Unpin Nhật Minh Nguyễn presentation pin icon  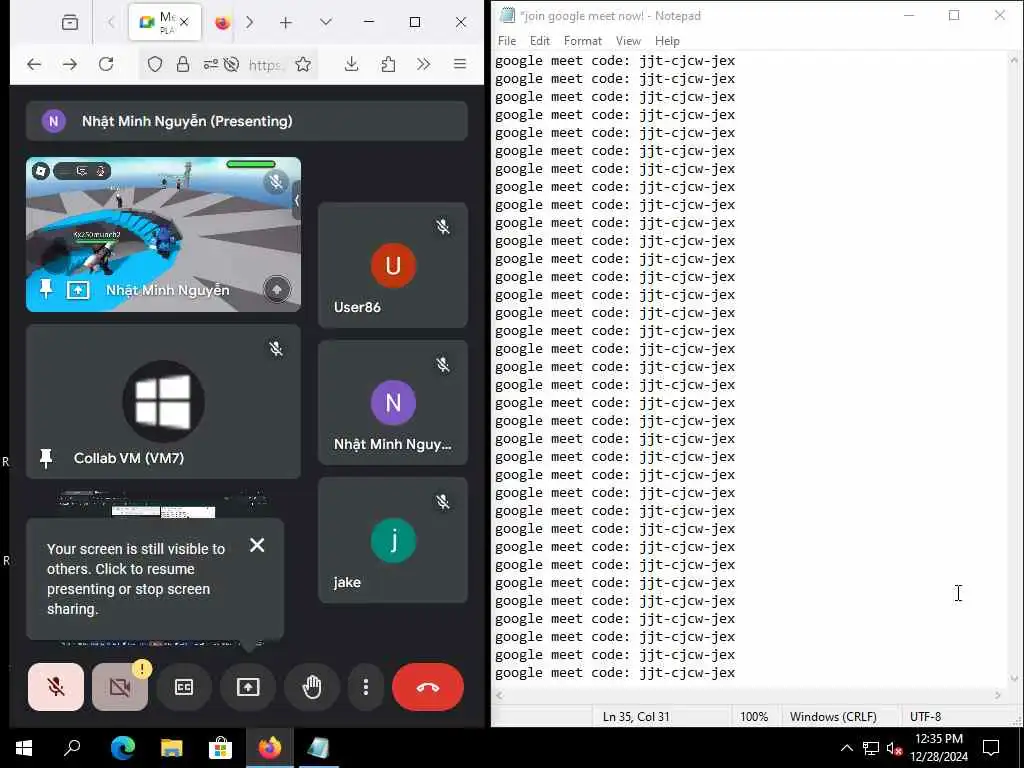pyautogui.click(x=46, y=289)
